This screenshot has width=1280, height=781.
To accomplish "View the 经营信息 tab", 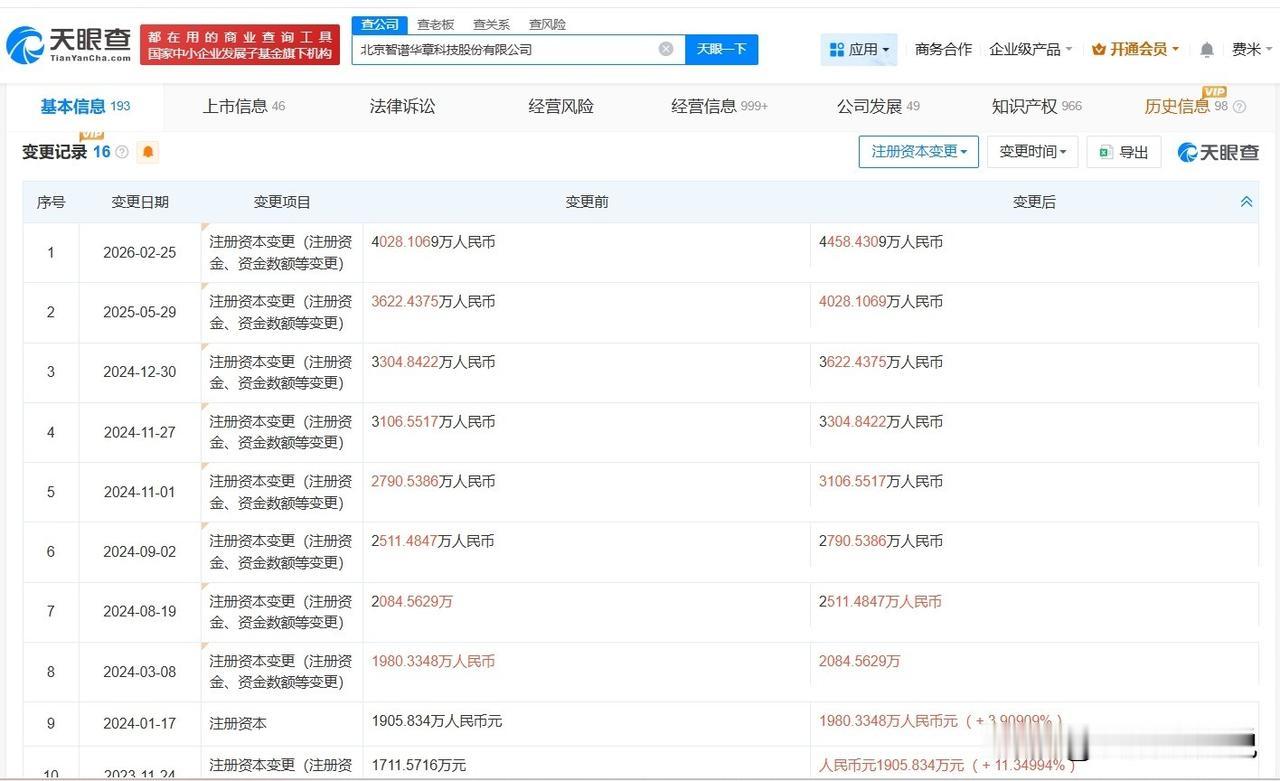I will 720,106.
